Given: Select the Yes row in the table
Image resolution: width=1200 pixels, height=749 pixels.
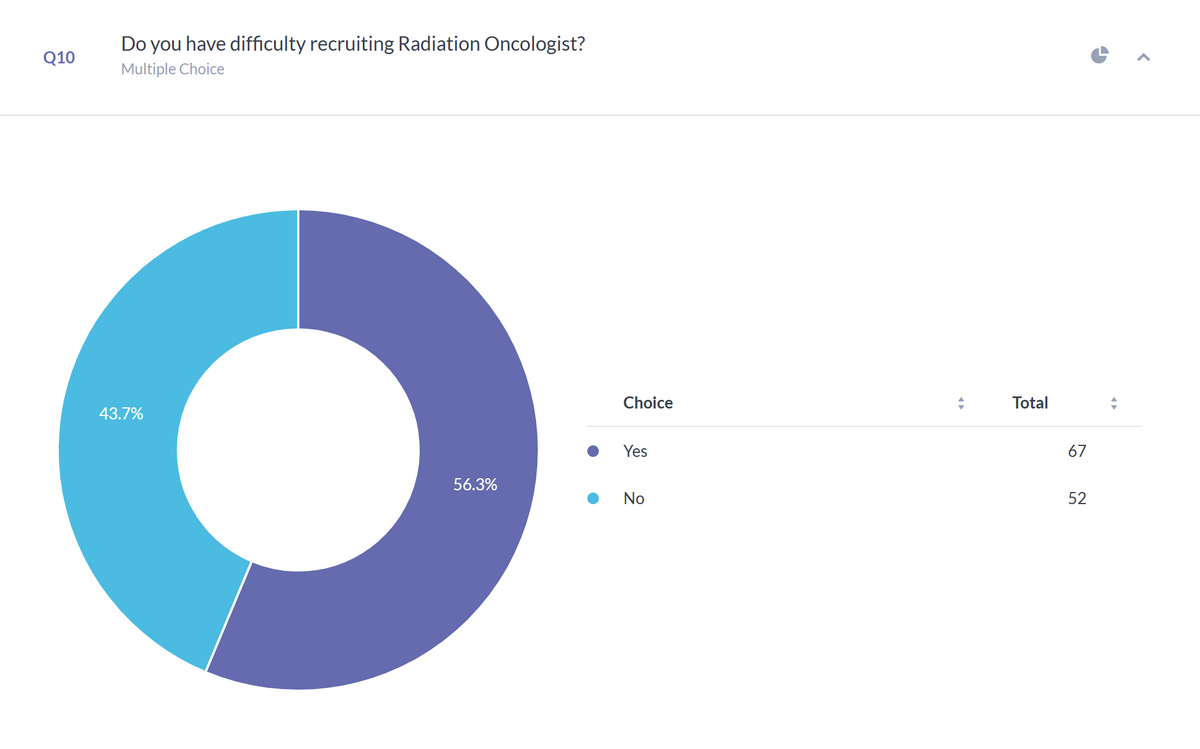Looking at the screenshot, I should pyautogui.click(x=864, y=451).
